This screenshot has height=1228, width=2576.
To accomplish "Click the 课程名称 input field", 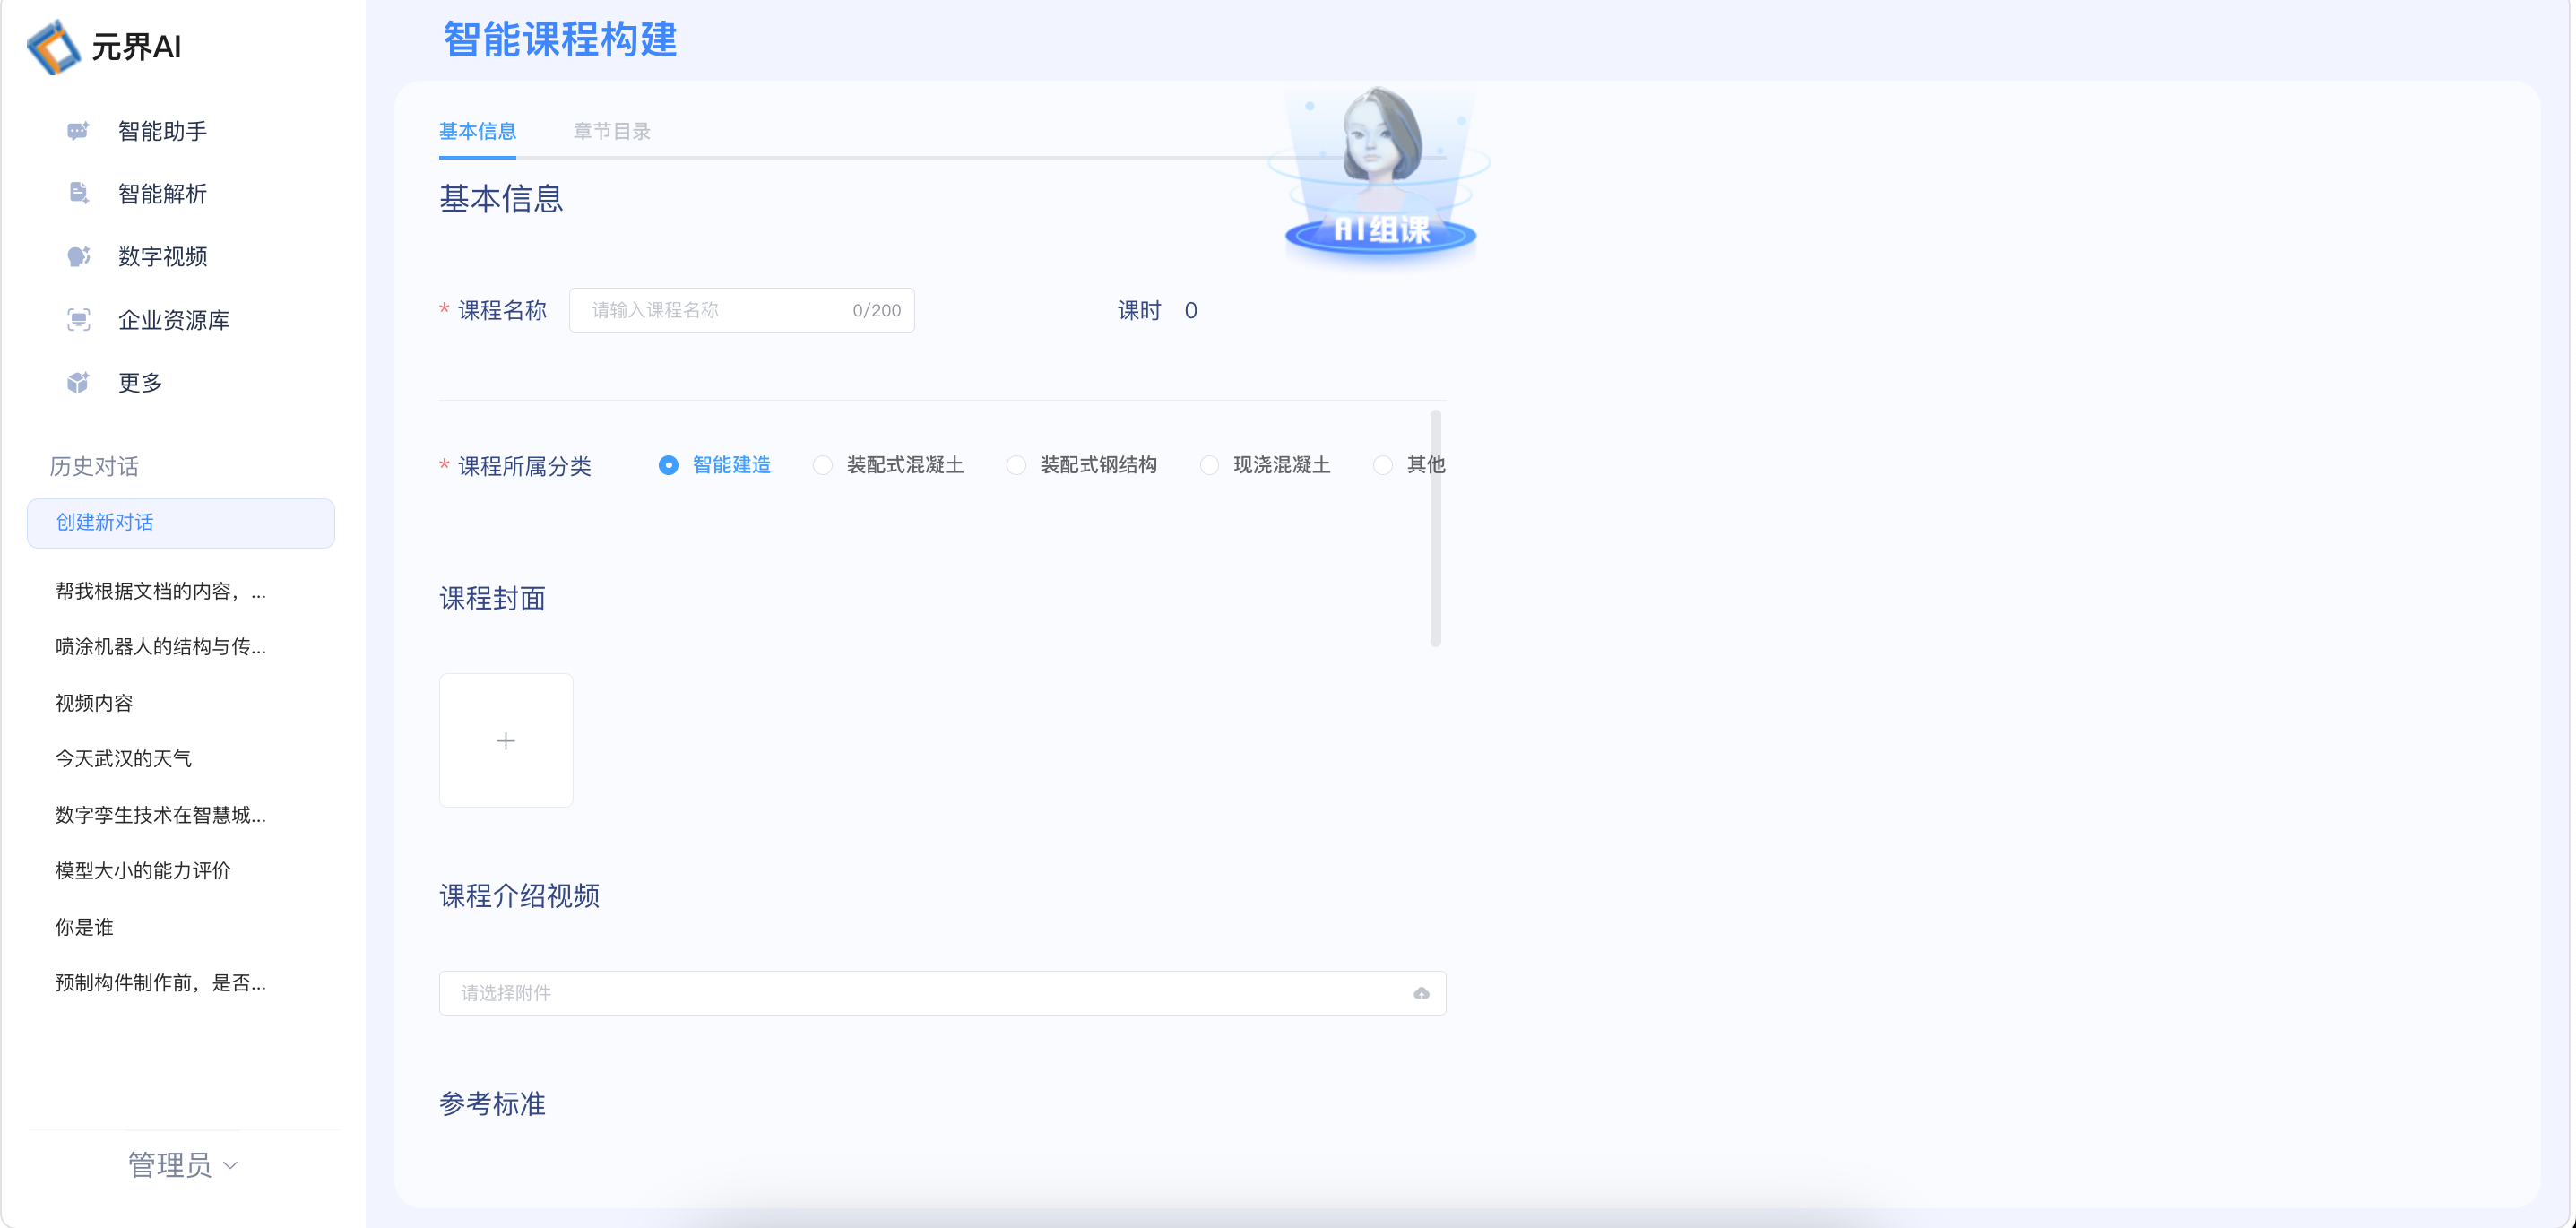I will coord(715,310).
